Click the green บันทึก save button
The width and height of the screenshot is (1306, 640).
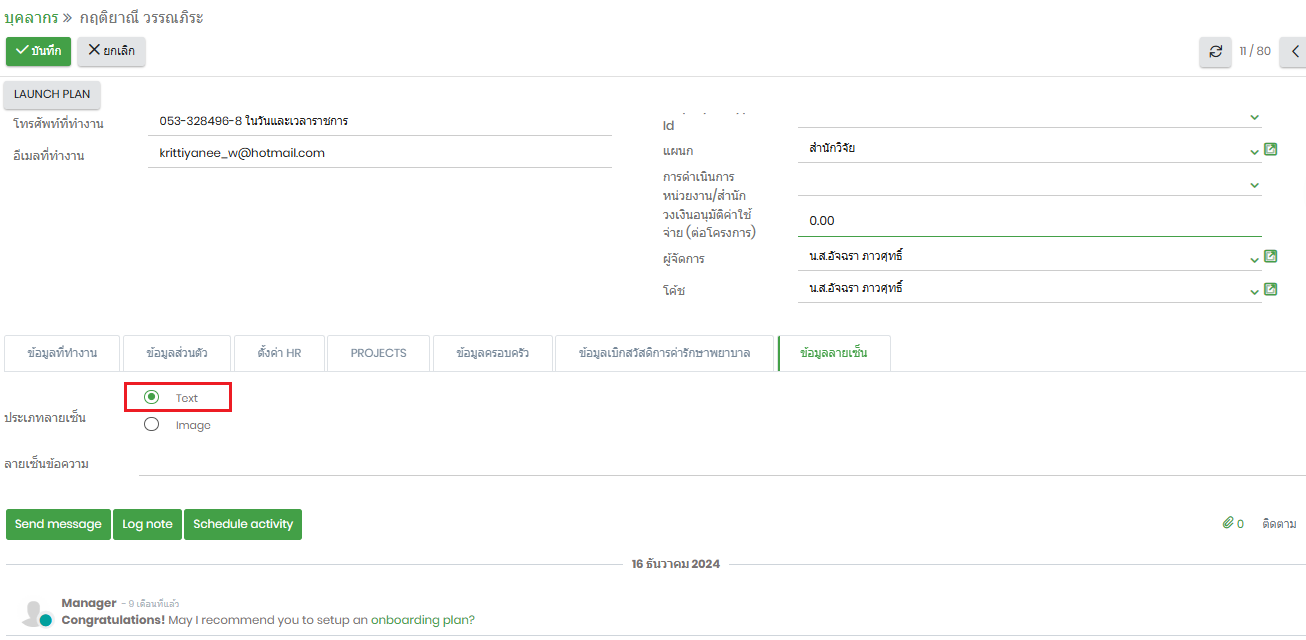click(x=39, y=51)
